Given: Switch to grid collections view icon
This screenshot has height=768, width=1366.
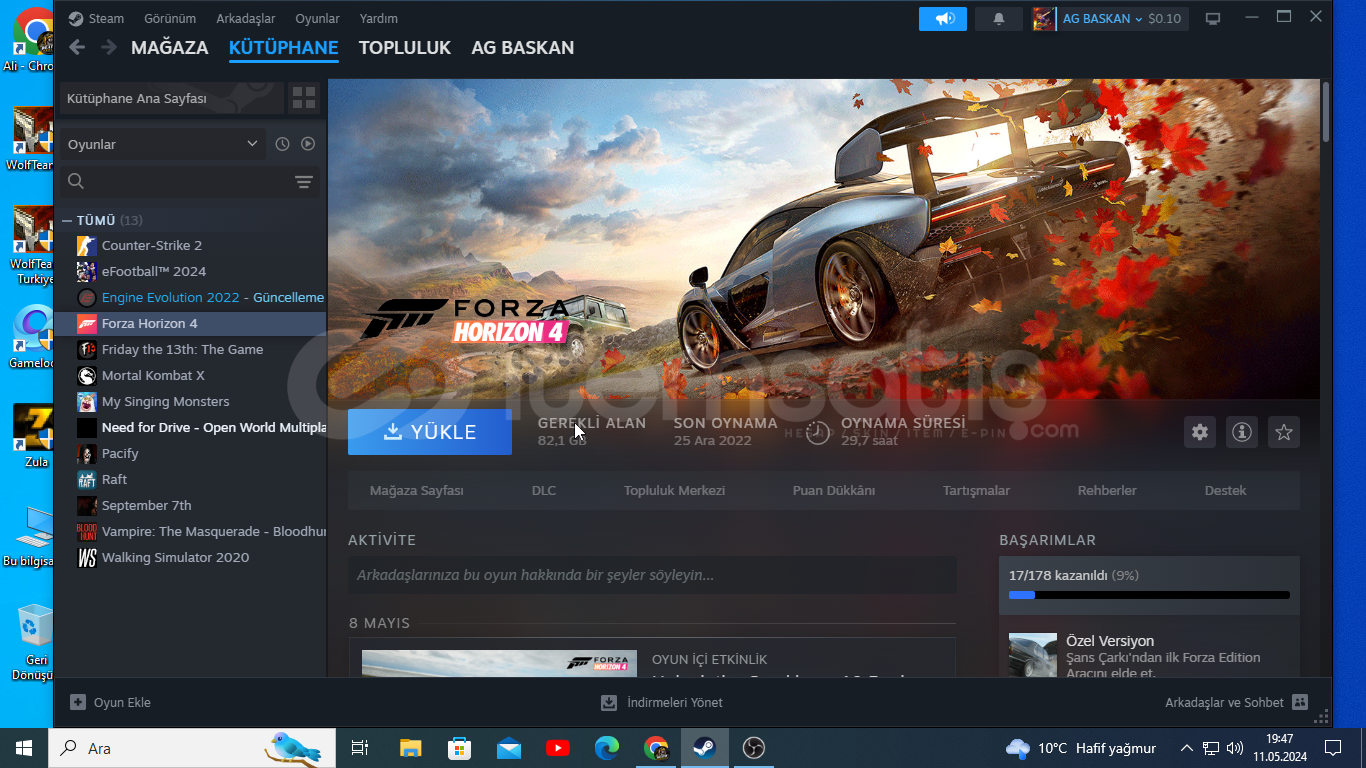Looking at the screenshot, I should pyautogui.click(x=304, y=98).
